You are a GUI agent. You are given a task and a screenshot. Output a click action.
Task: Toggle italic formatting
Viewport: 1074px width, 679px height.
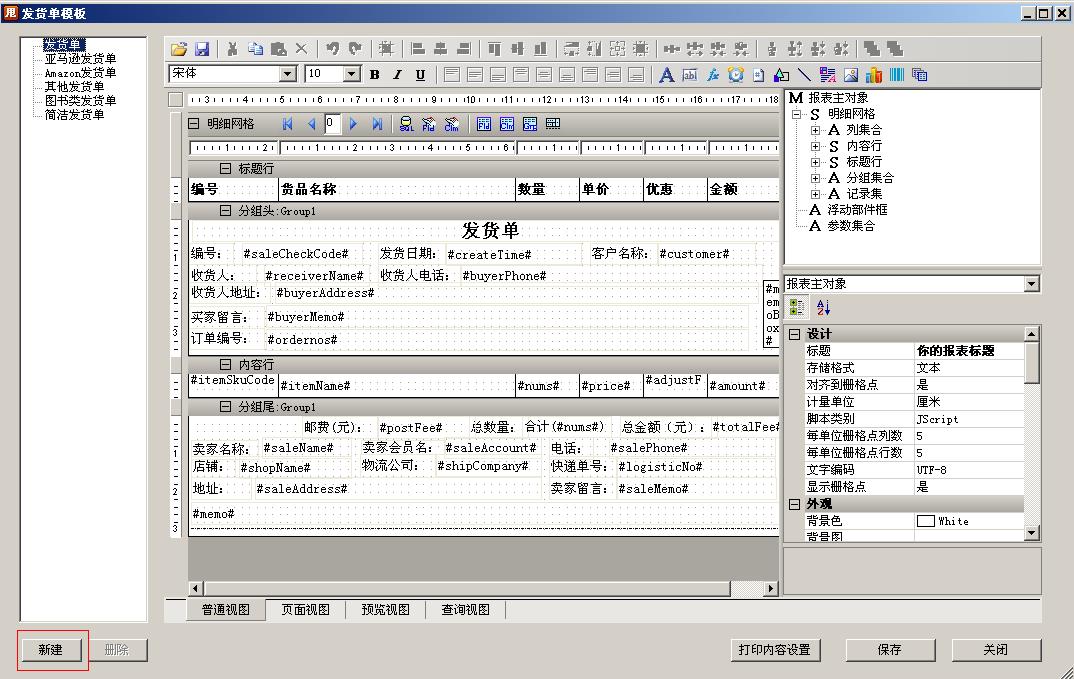[x=397, y=75]
